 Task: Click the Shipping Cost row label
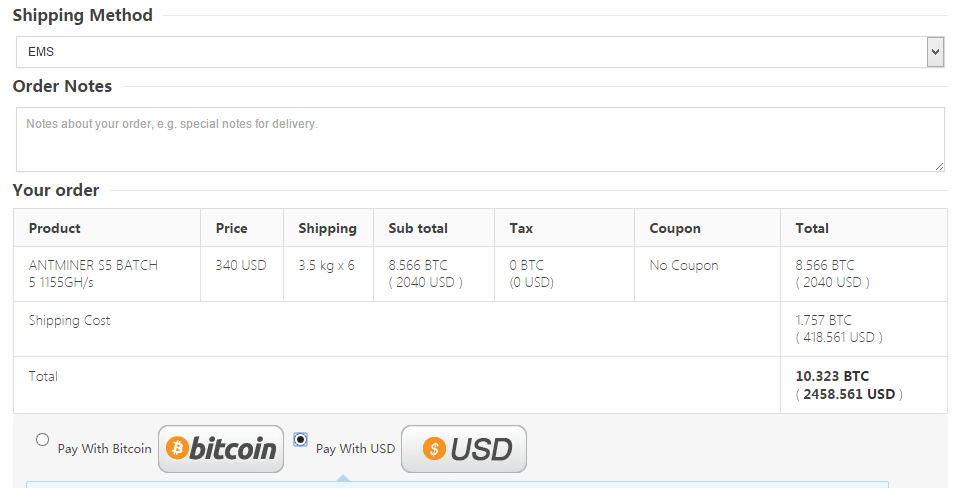pyautogui.click(x=70, y=320)
